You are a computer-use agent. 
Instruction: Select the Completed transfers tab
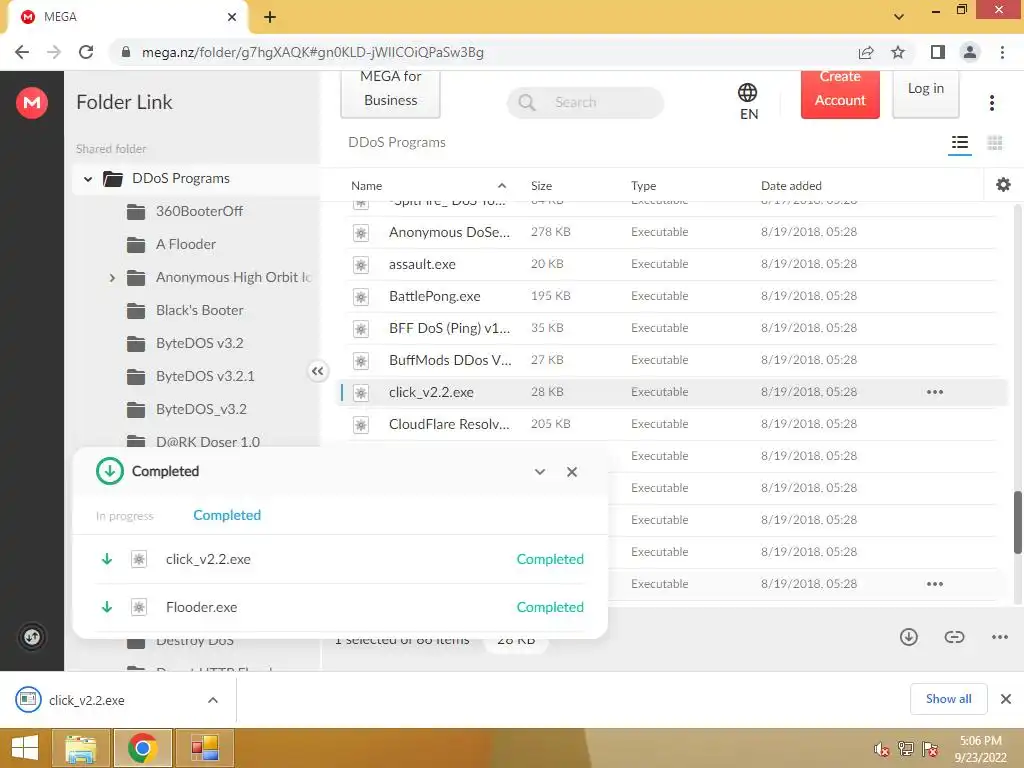pyautogui.click(x=227, y=515)
